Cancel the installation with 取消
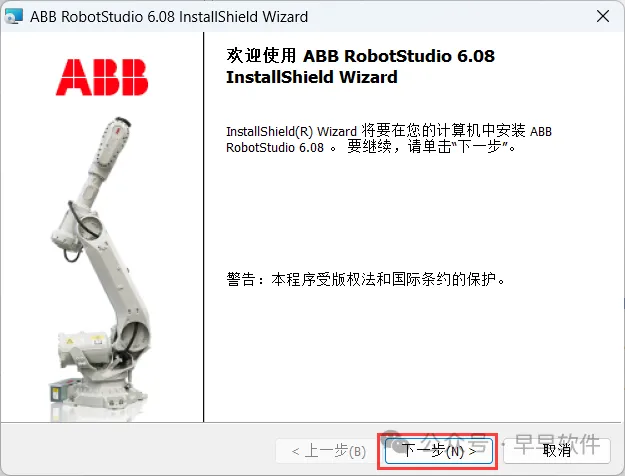This screenshot has height=476, width=625. click(557, 450)
